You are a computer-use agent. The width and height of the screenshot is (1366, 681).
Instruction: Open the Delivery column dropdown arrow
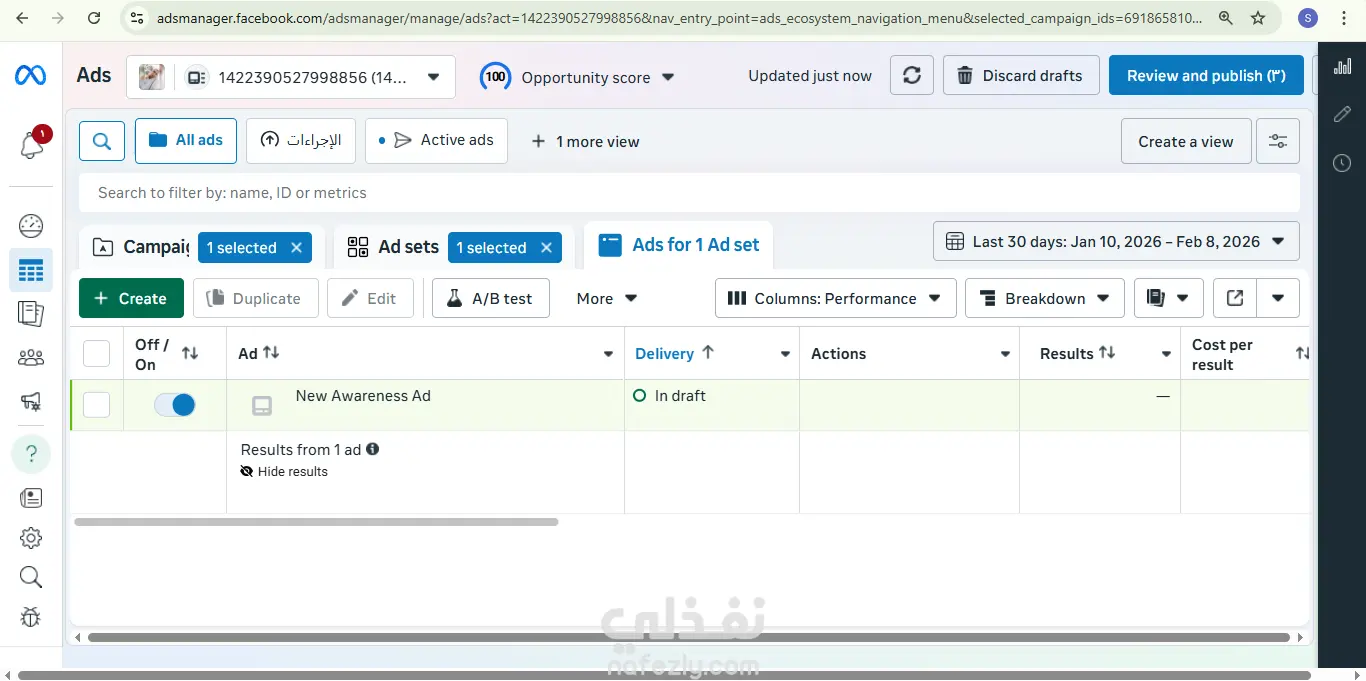pos(784,354)
